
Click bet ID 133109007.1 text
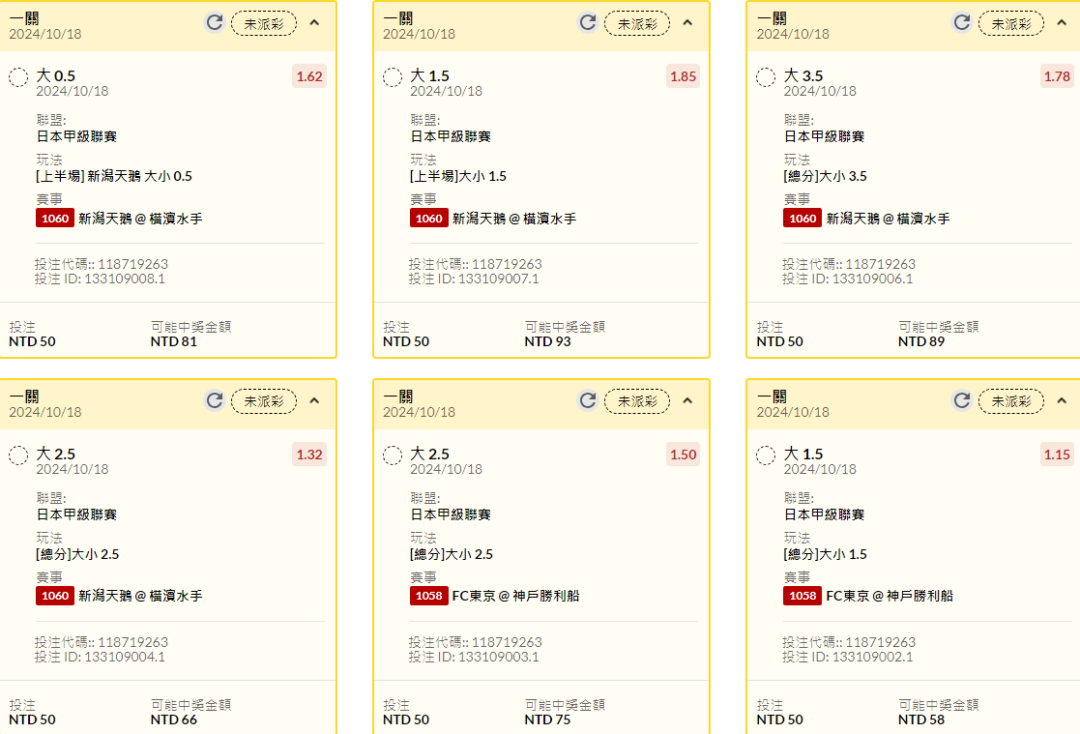pyautogui.click(x=474, y=279)
